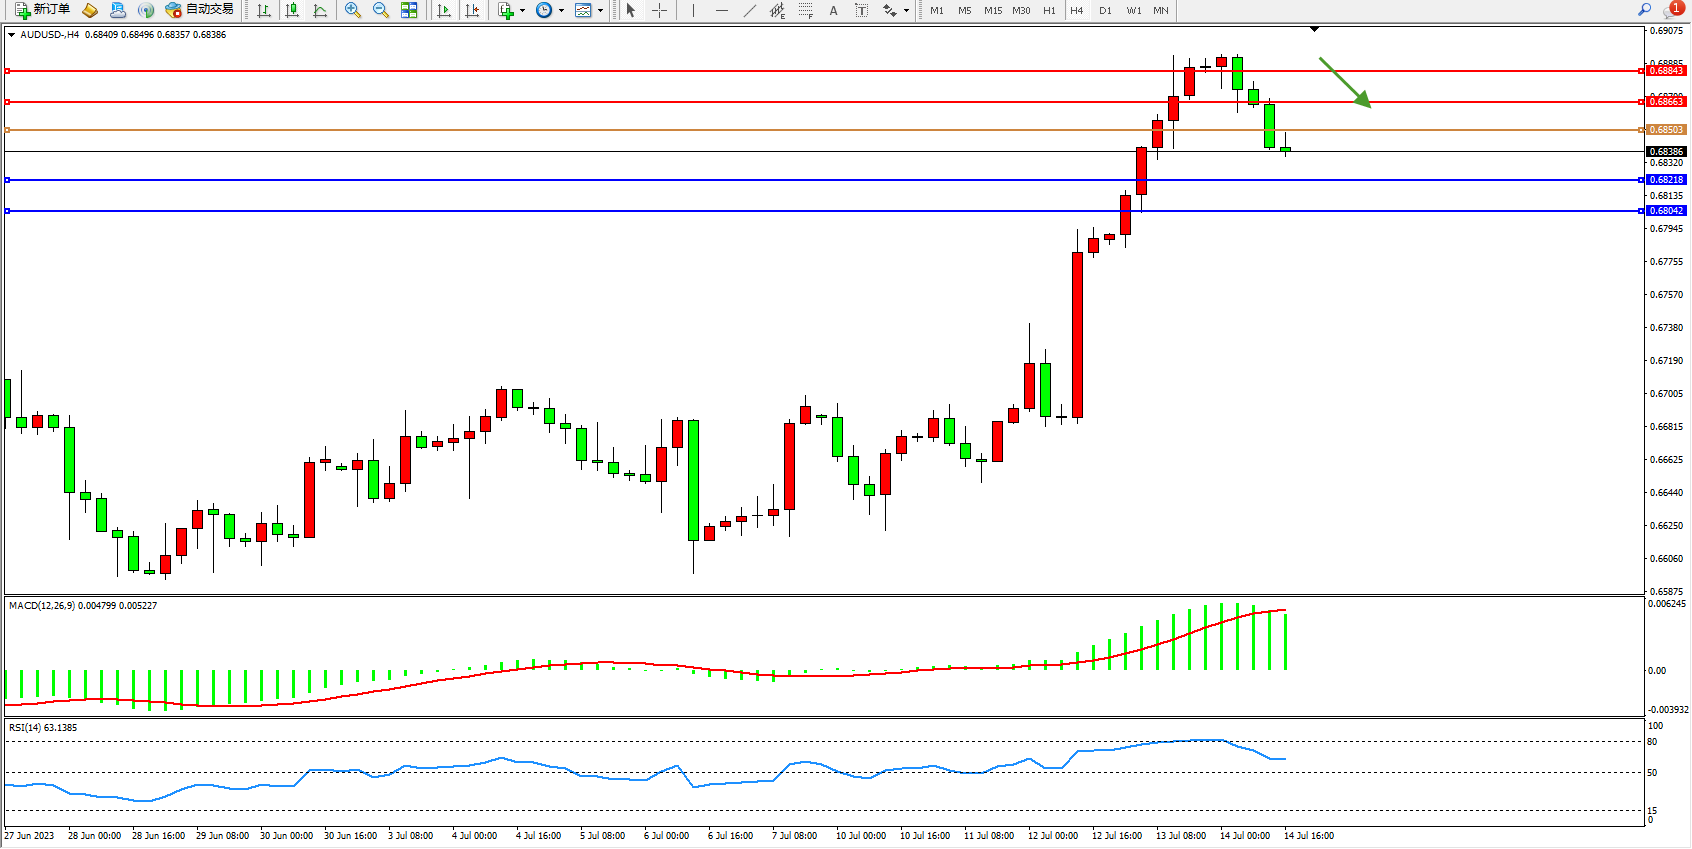Viewport: 1692px width, 849px height.
Task: Select the crosshair tool
Action: click(x=660, y=10)
